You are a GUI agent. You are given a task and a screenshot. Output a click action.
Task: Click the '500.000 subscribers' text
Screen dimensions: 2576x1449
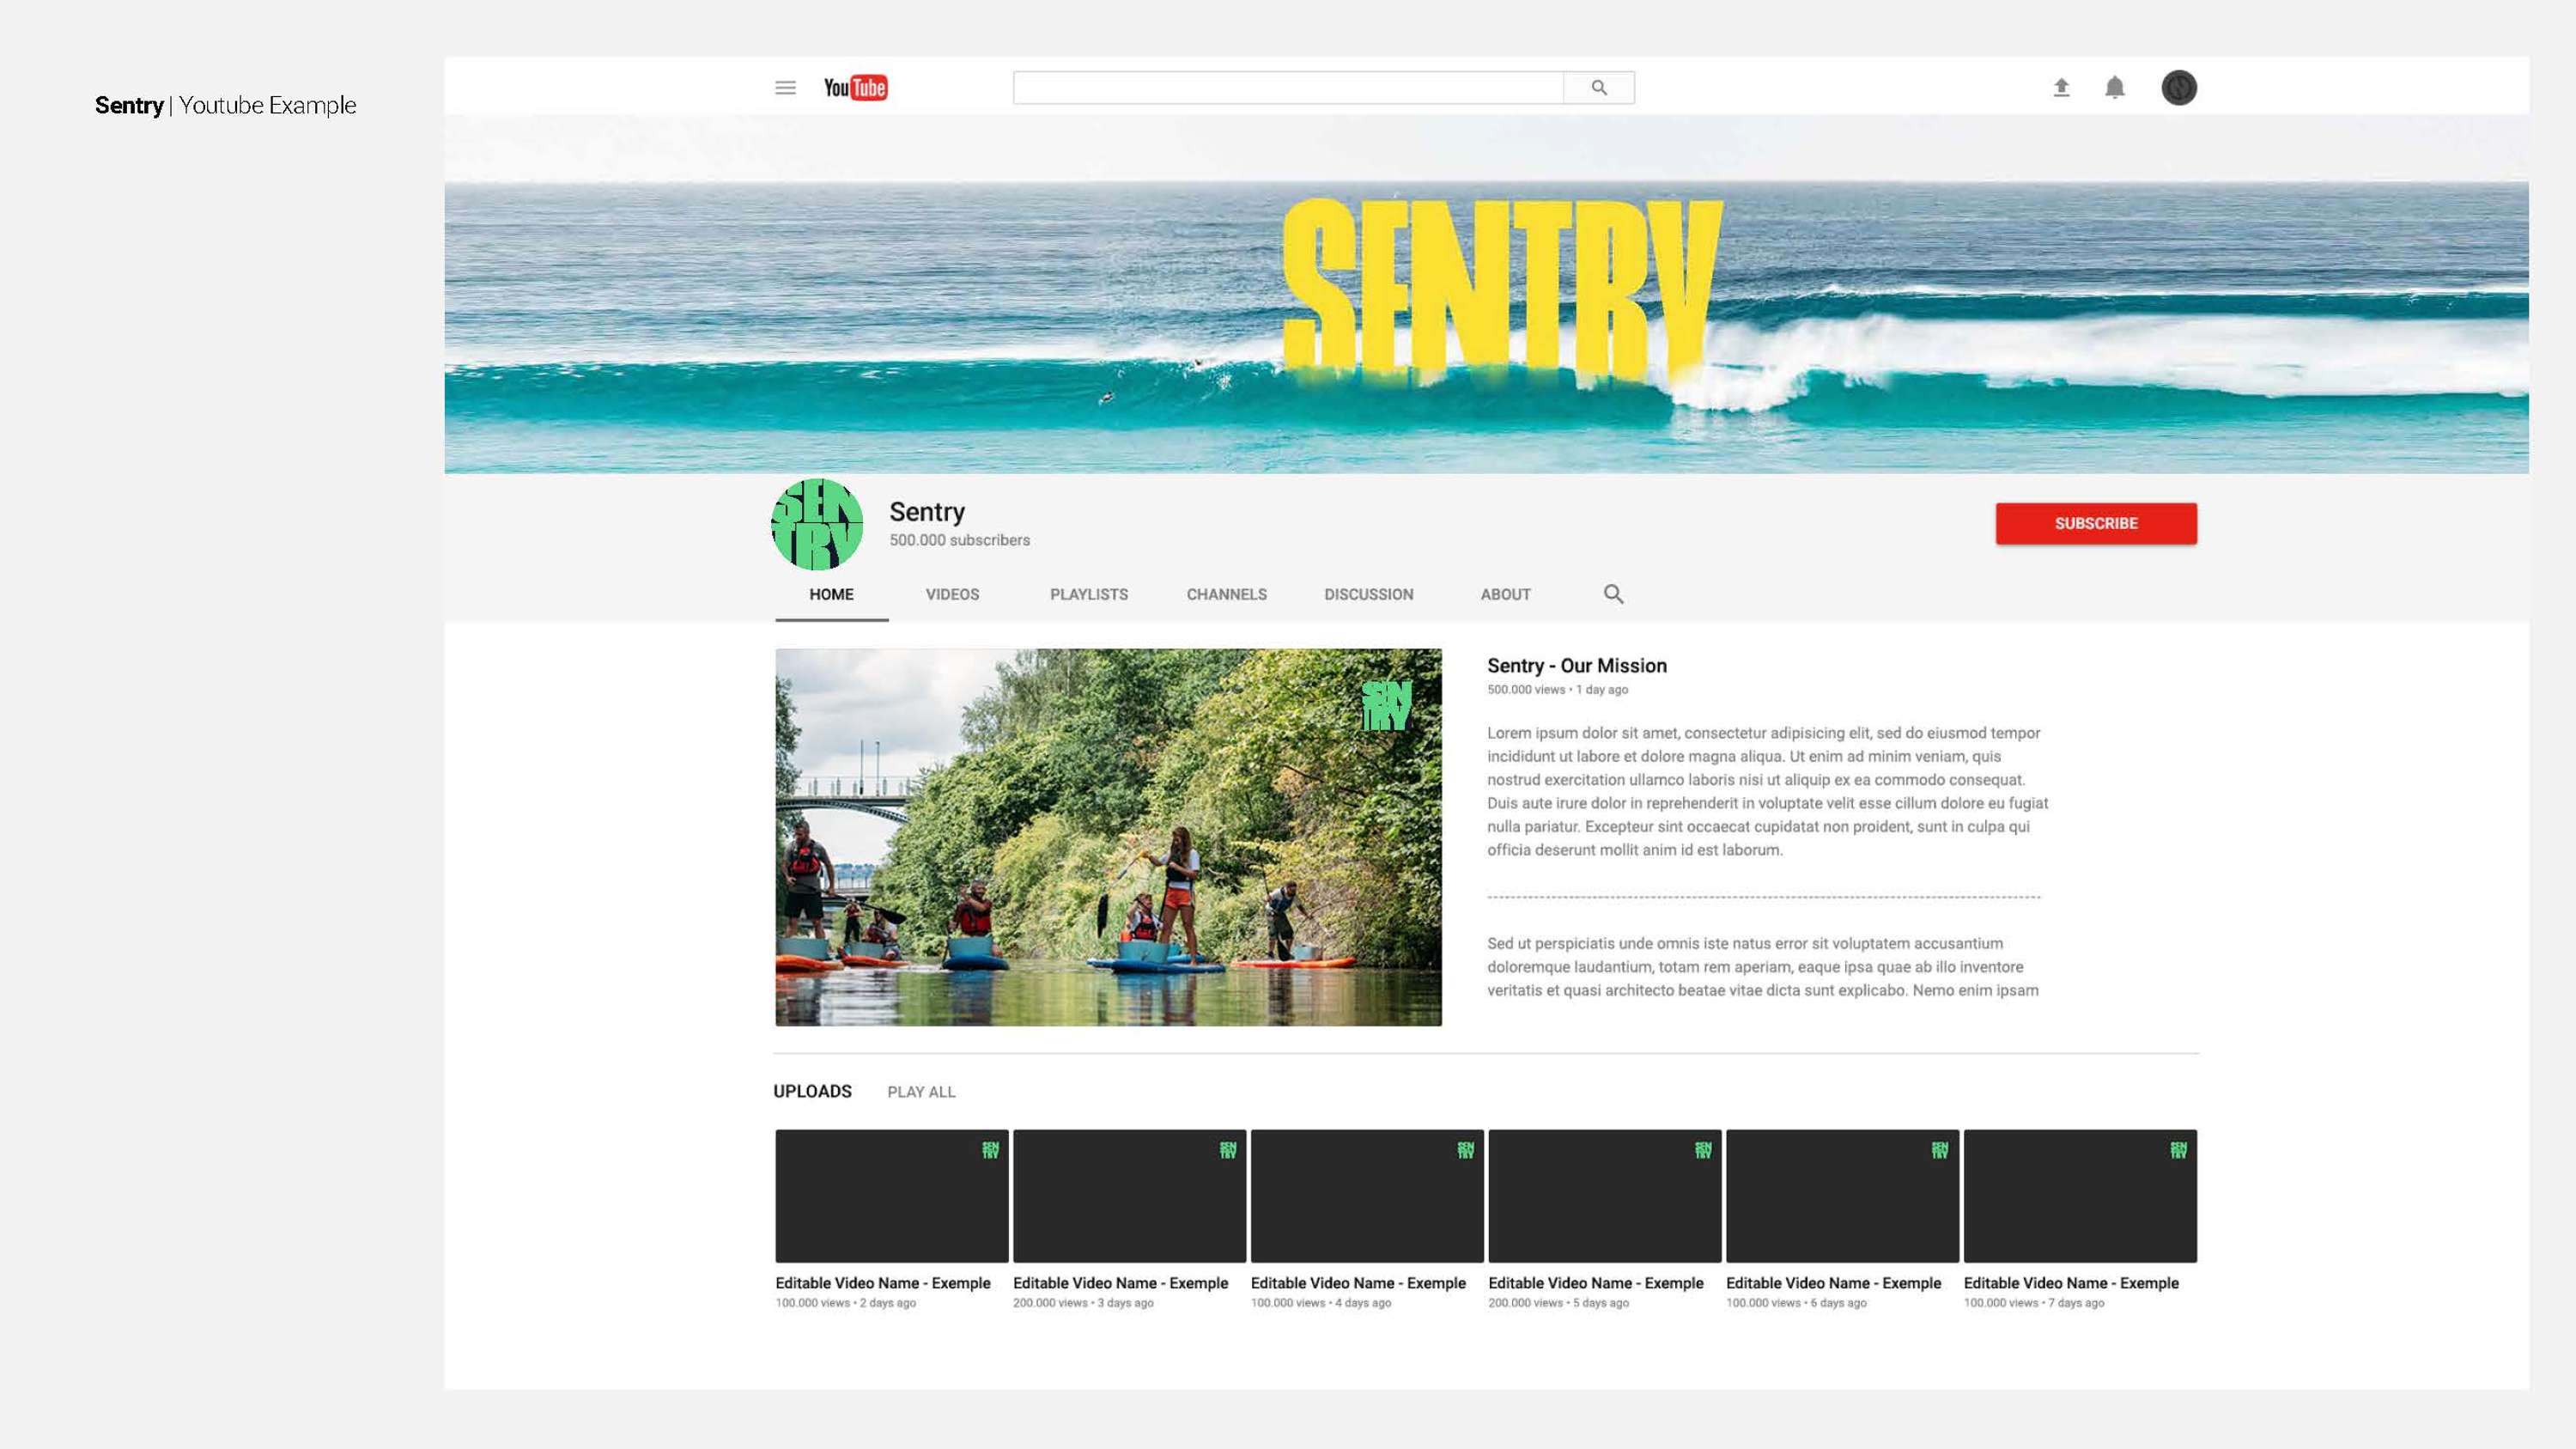point(959,540)
